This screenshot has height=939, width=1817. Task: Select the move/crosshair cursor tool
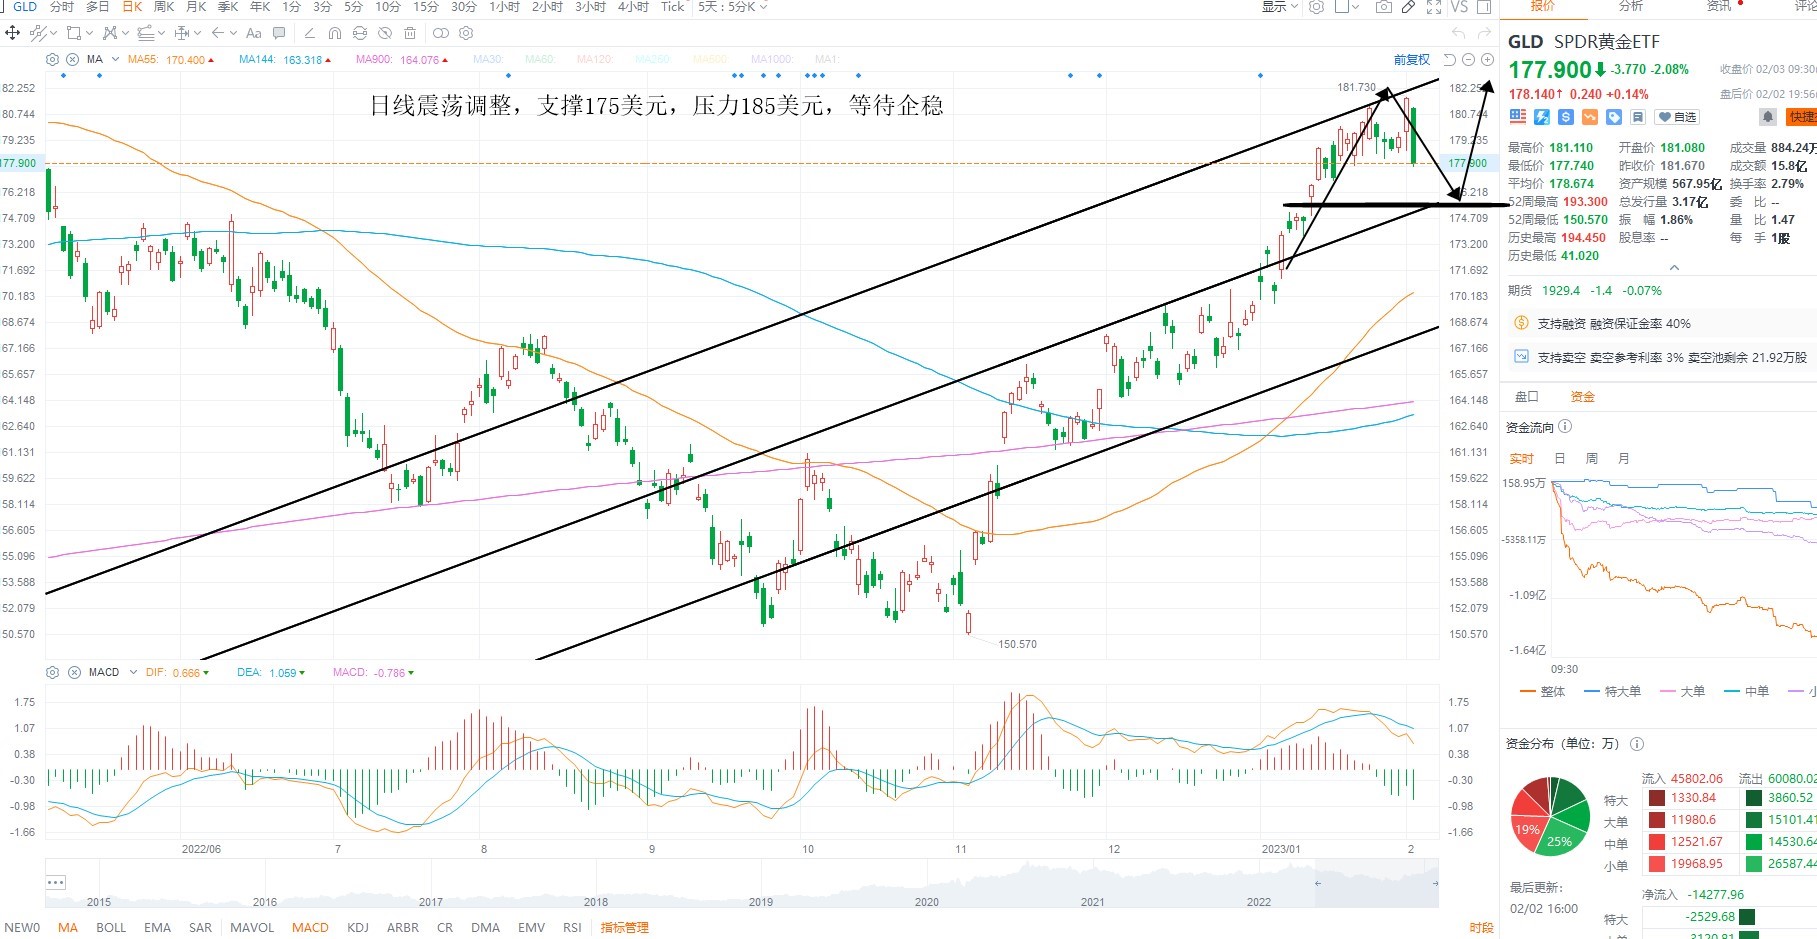point(12,33)
